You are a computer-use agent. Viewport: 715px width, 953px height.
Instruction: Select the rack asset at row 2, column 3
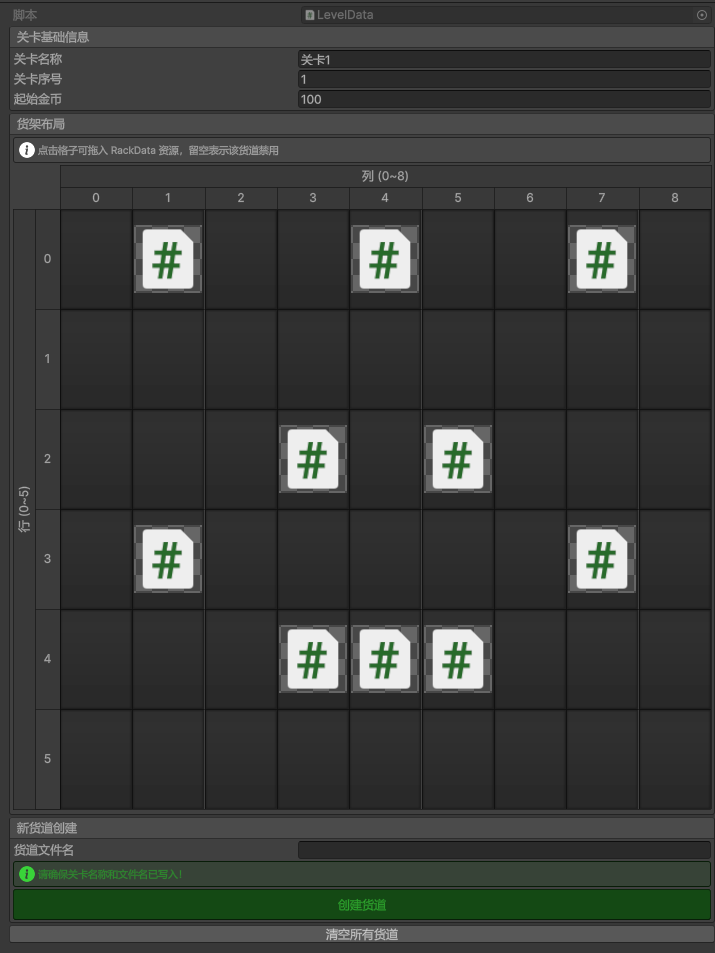click(x=313, y=459)
